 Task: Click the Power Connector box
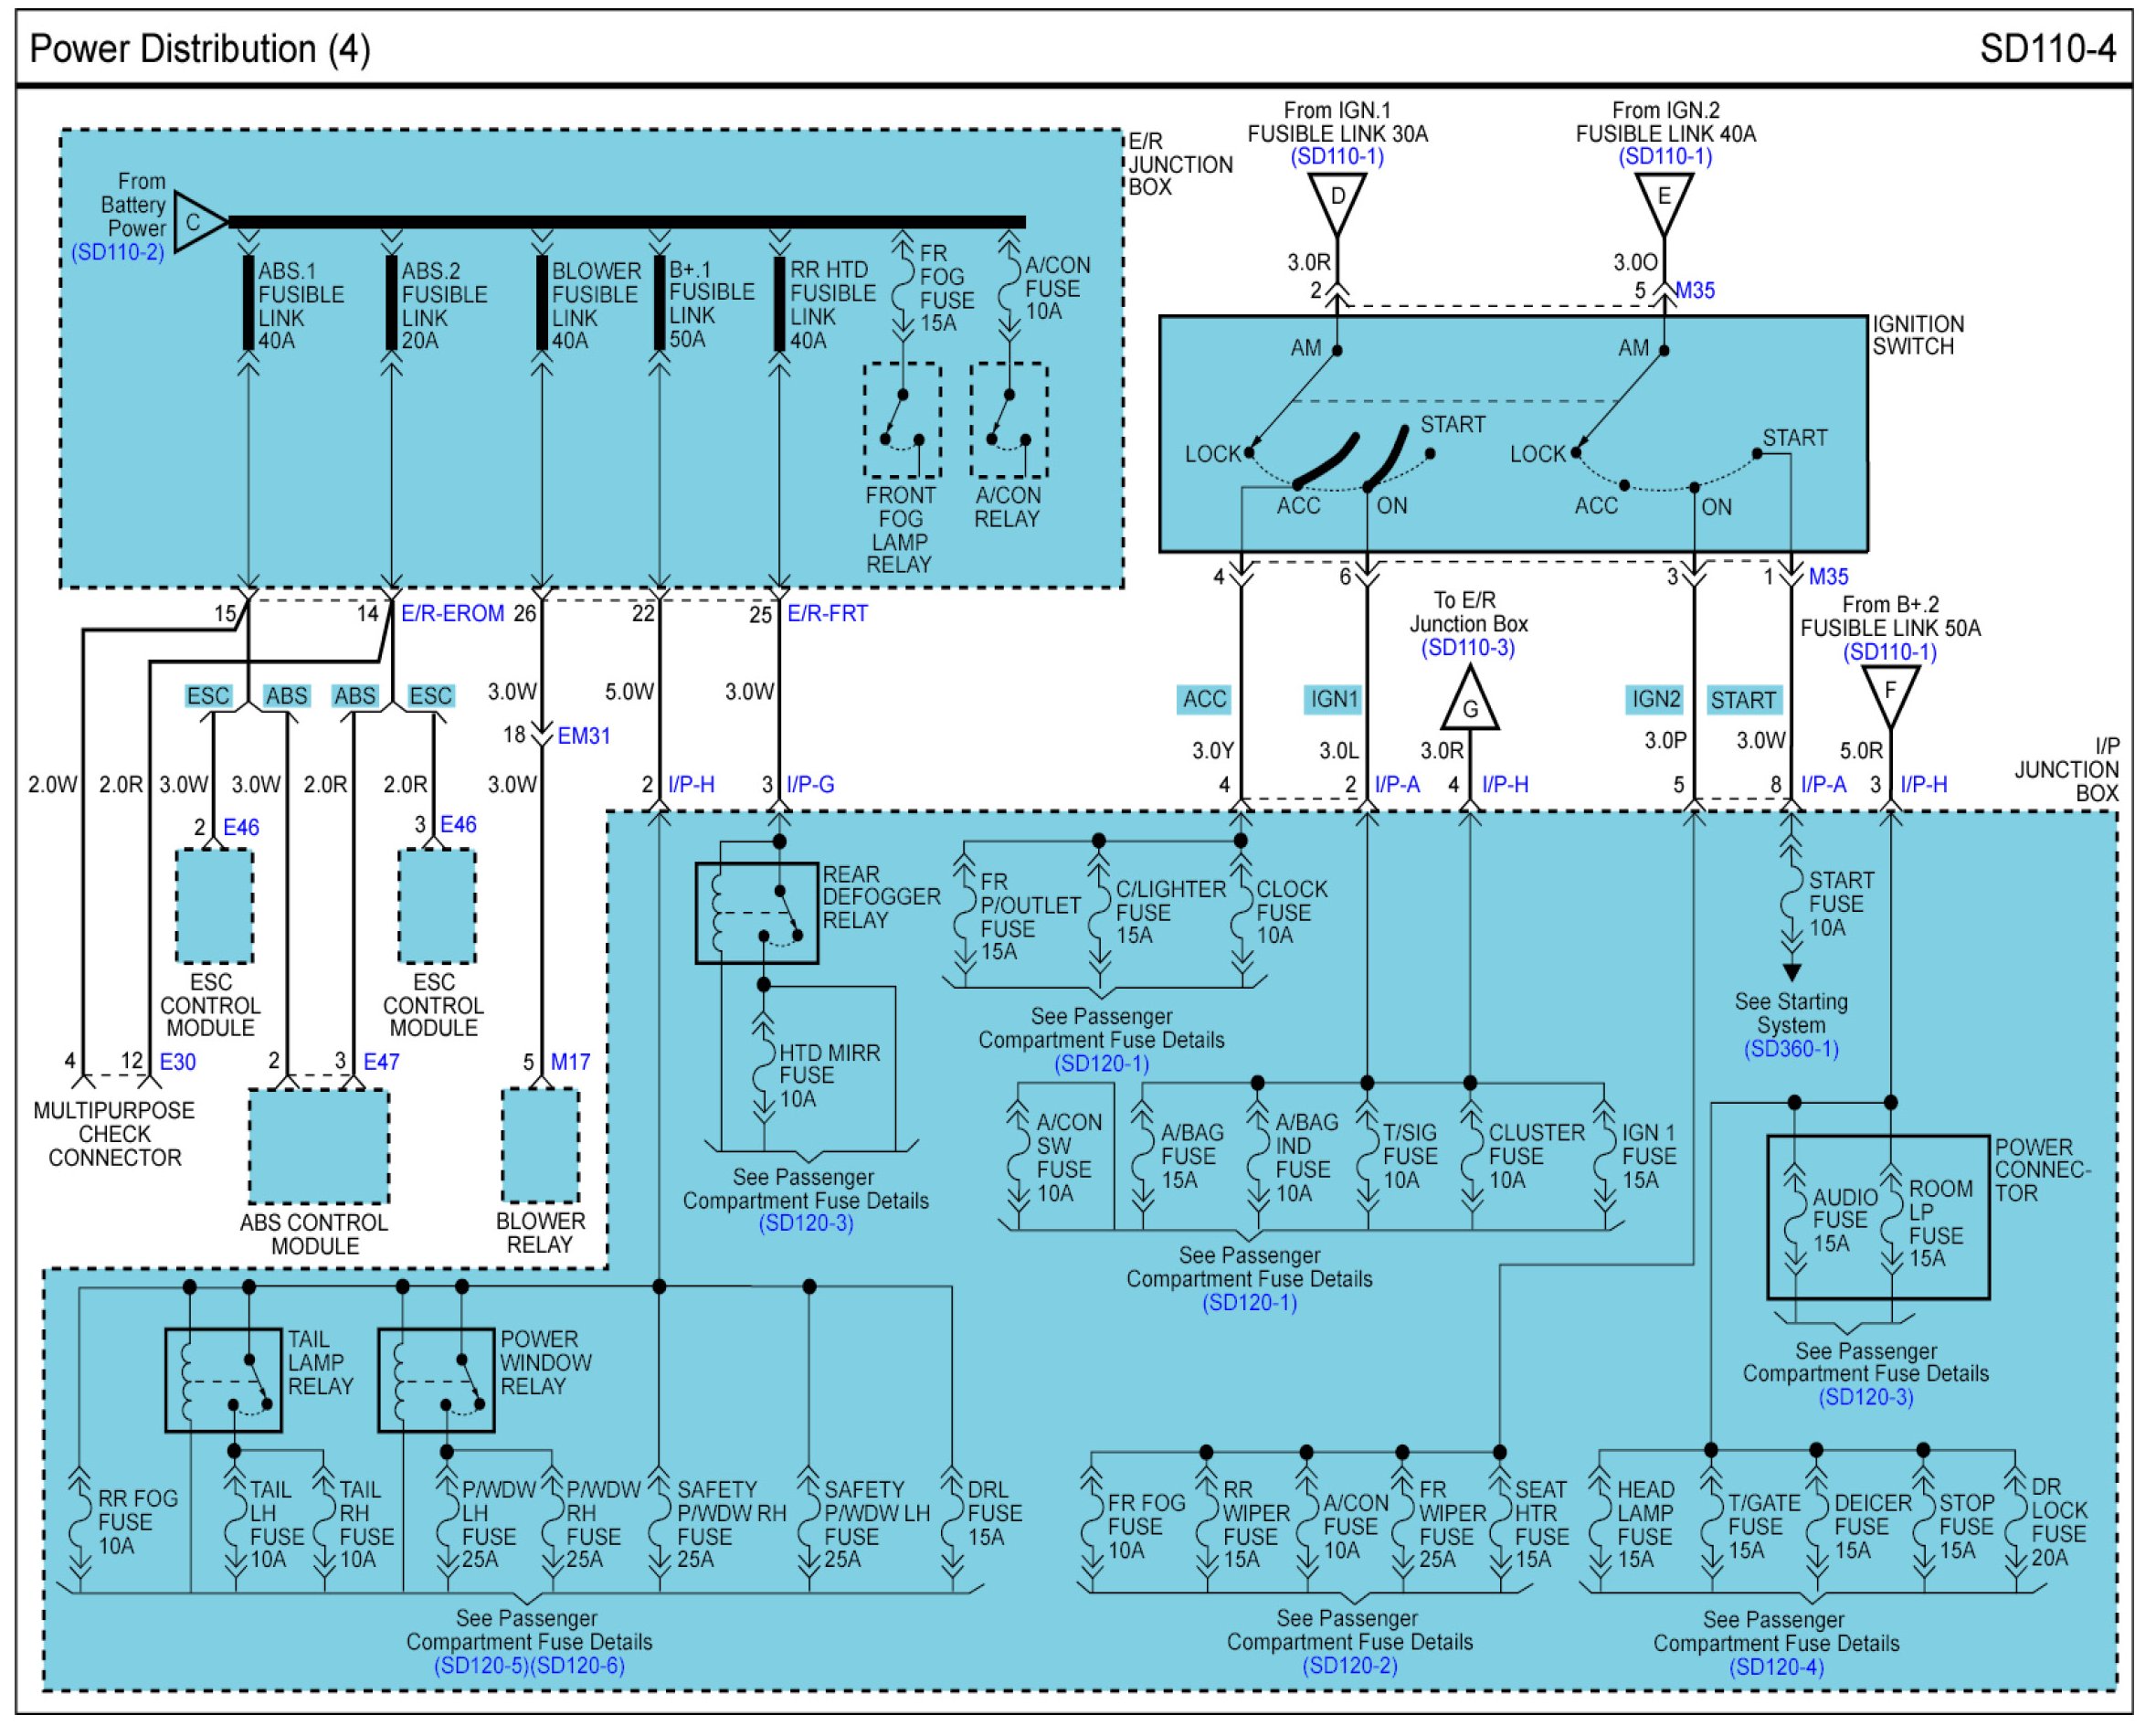pyautogui.click(x=1878, y=1217)
